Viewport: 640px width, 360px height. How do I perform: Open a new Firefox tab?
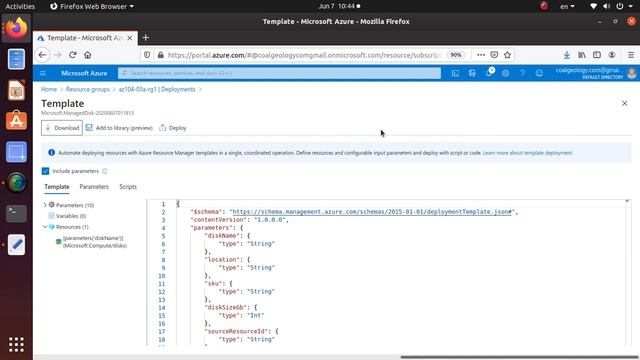(145, 38)
